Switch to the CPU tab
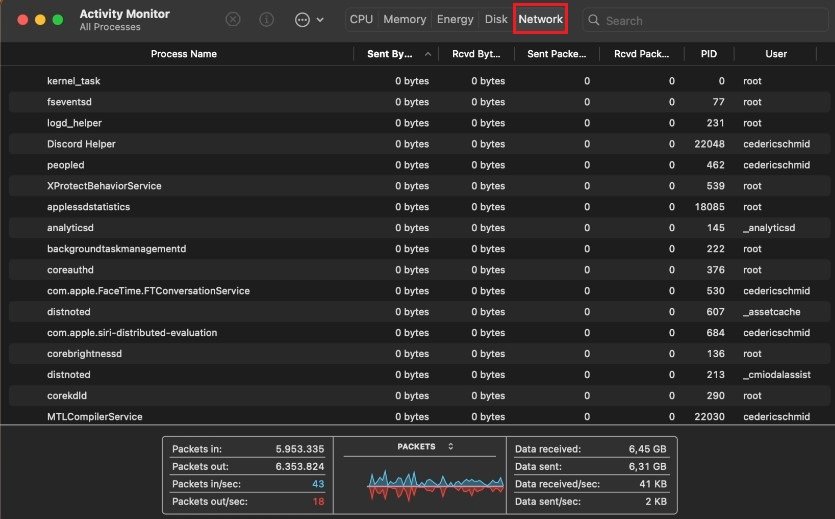Screen dimensions: 835x519 (361, 19)
